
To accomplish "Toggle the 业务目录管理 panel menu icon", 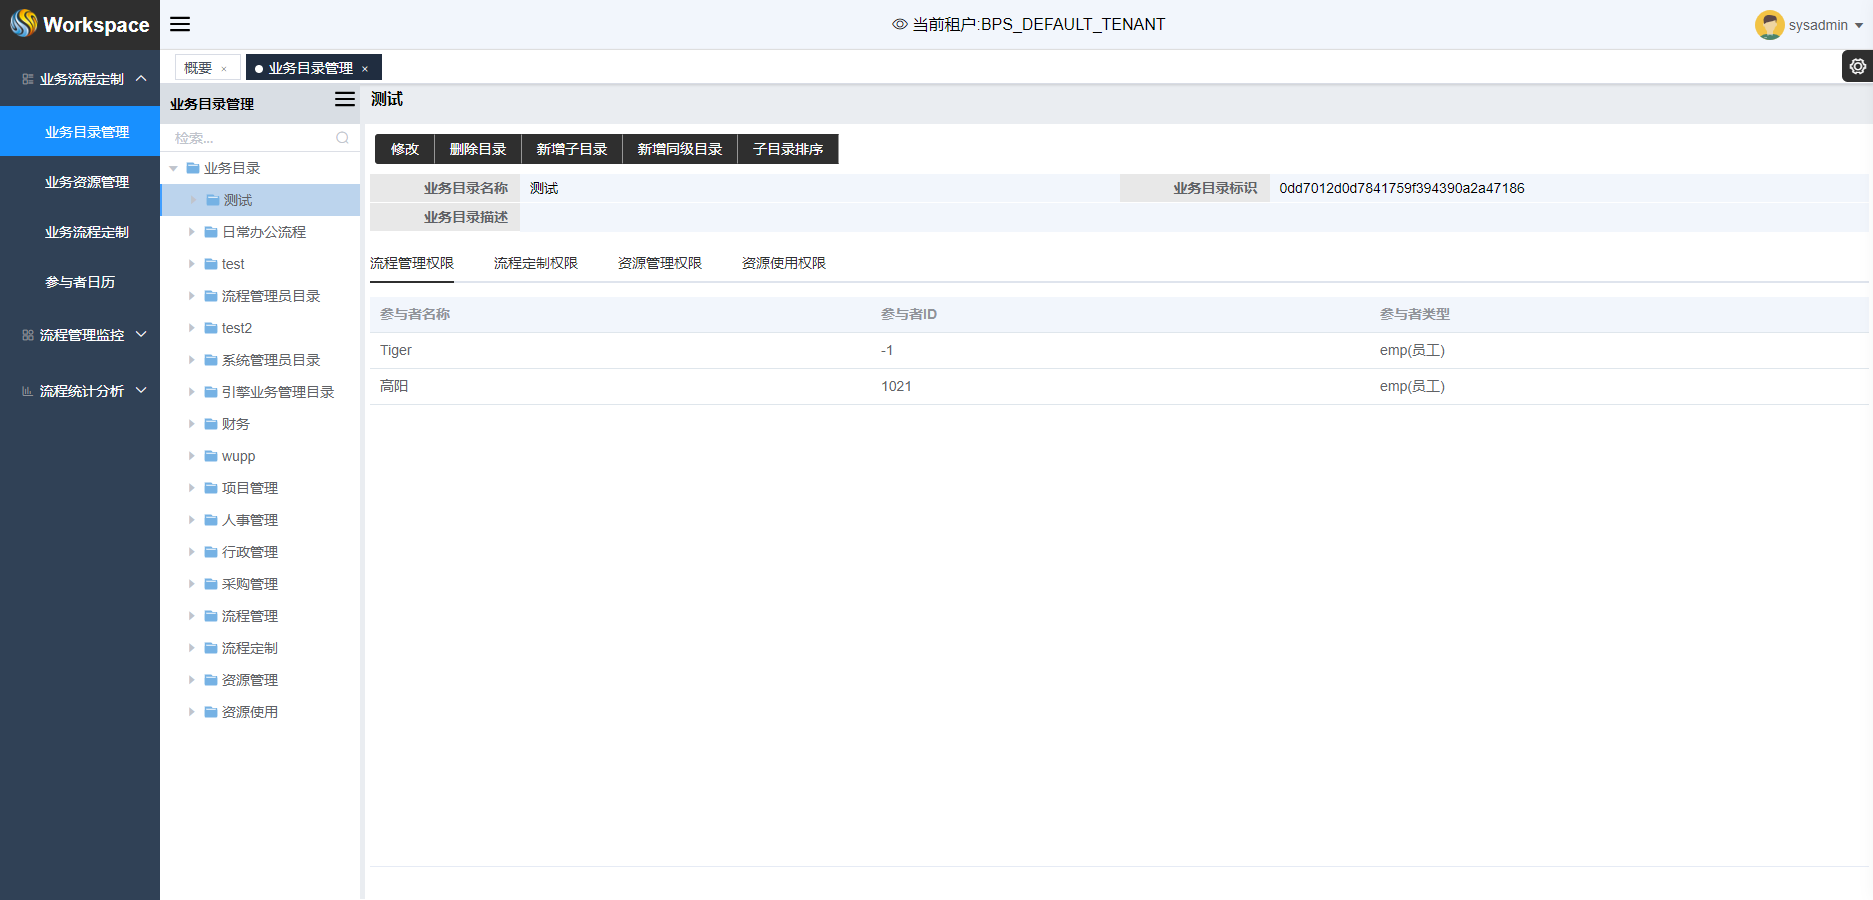I will tap(344, 99).
